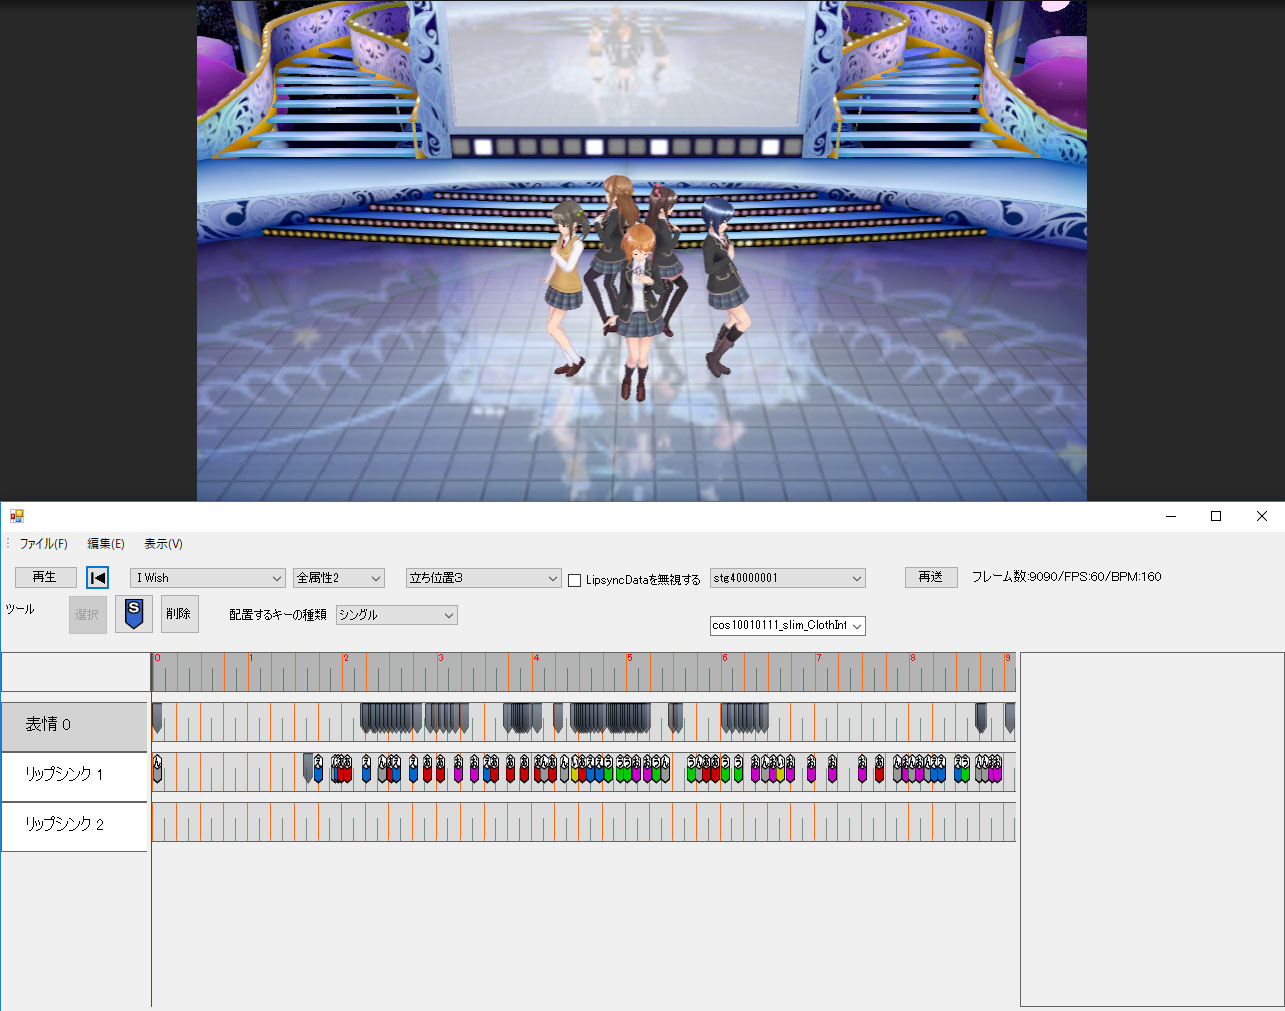This screenshot has width=1285, height=1011.
Task: Select the first blue え key in リップシンク 1
Action: point(318,768)
